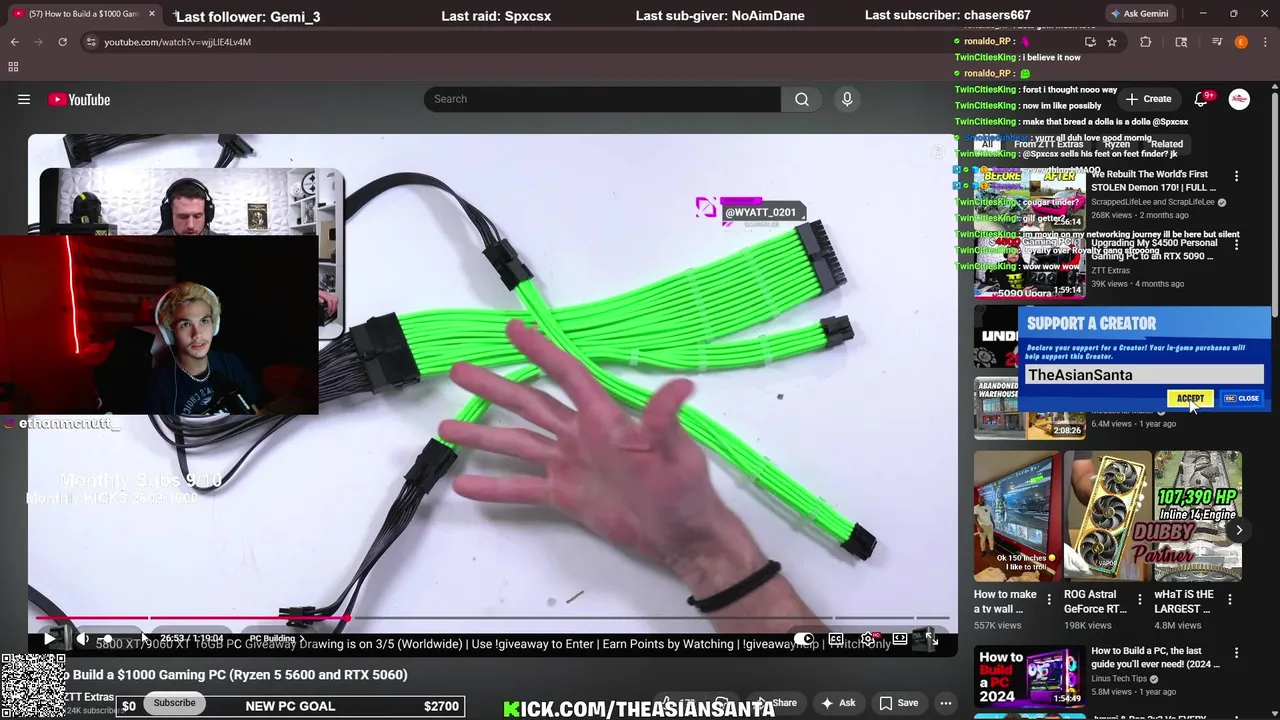Open the Chrome extensions puzzle icon

click(x=1146, y=42)
